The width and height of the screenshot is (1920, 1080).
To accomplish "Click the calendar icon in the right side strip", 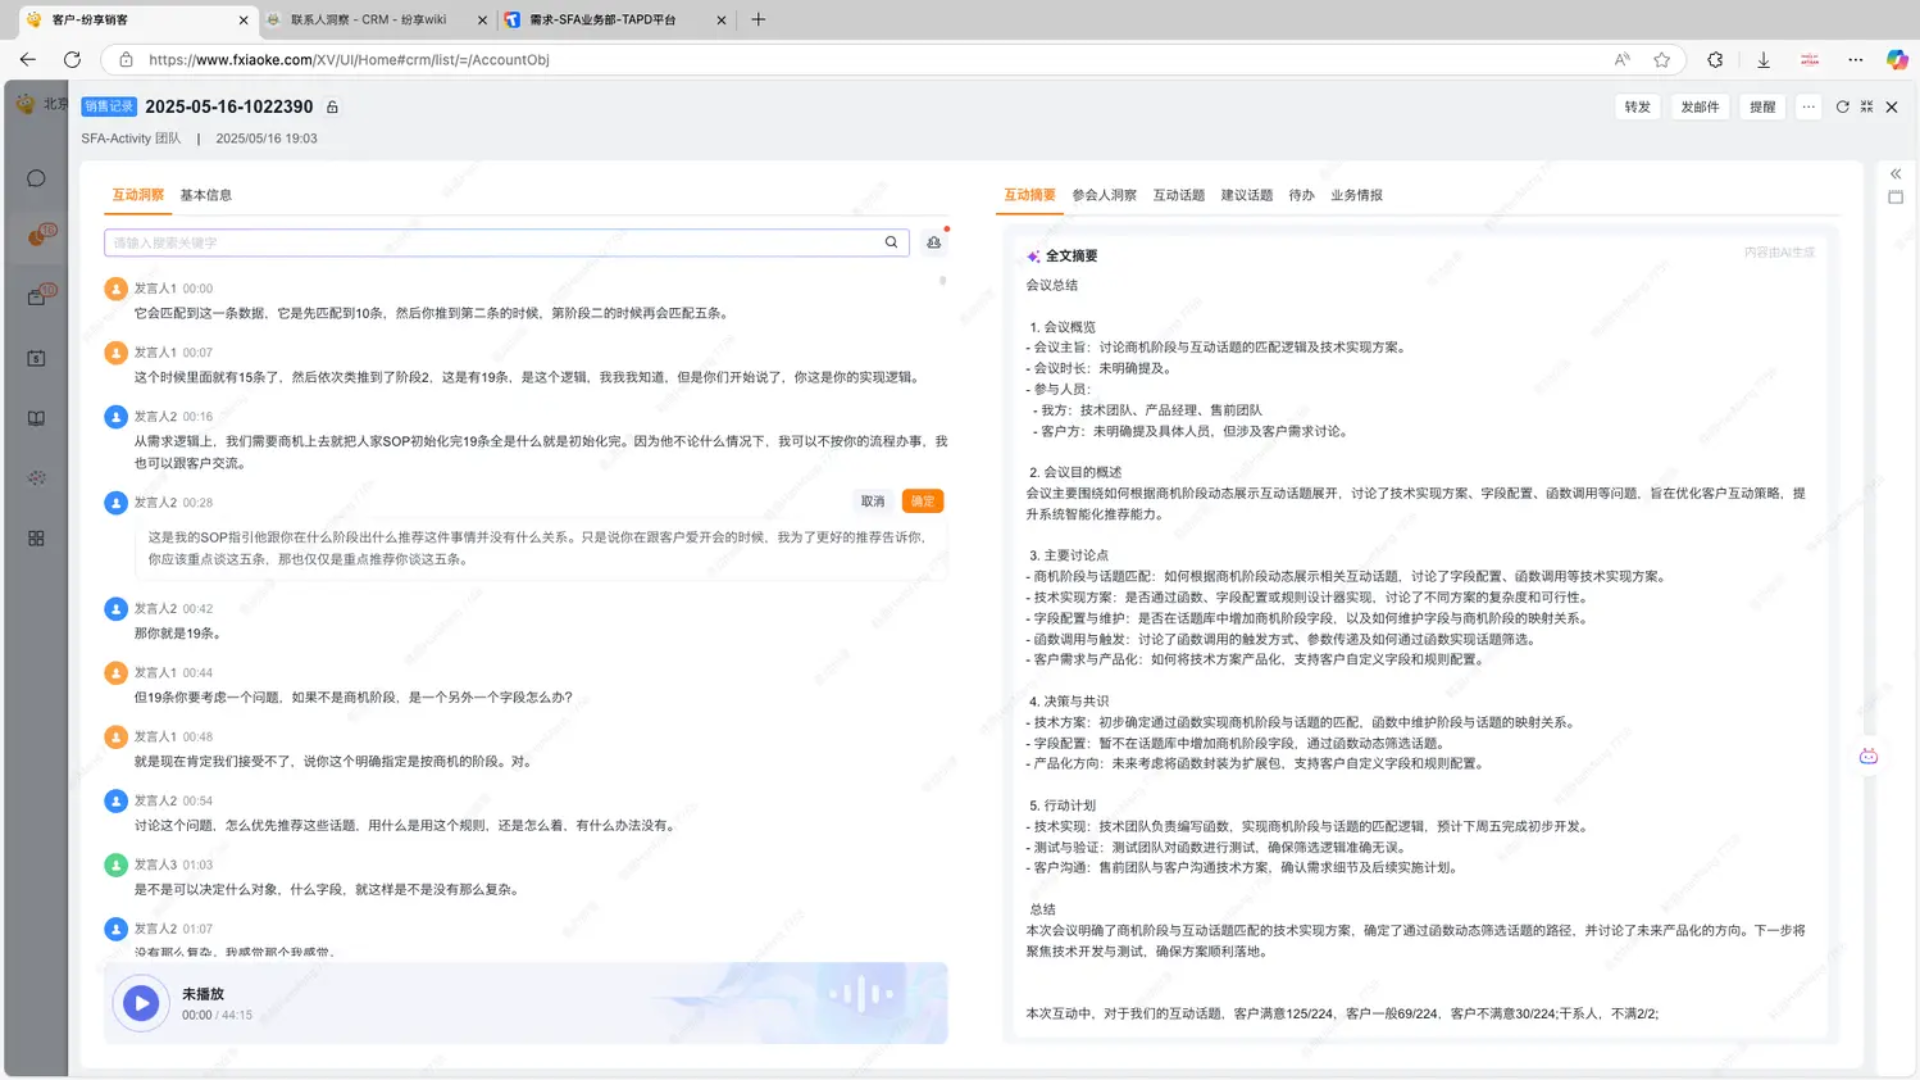I will [1895, 198].
